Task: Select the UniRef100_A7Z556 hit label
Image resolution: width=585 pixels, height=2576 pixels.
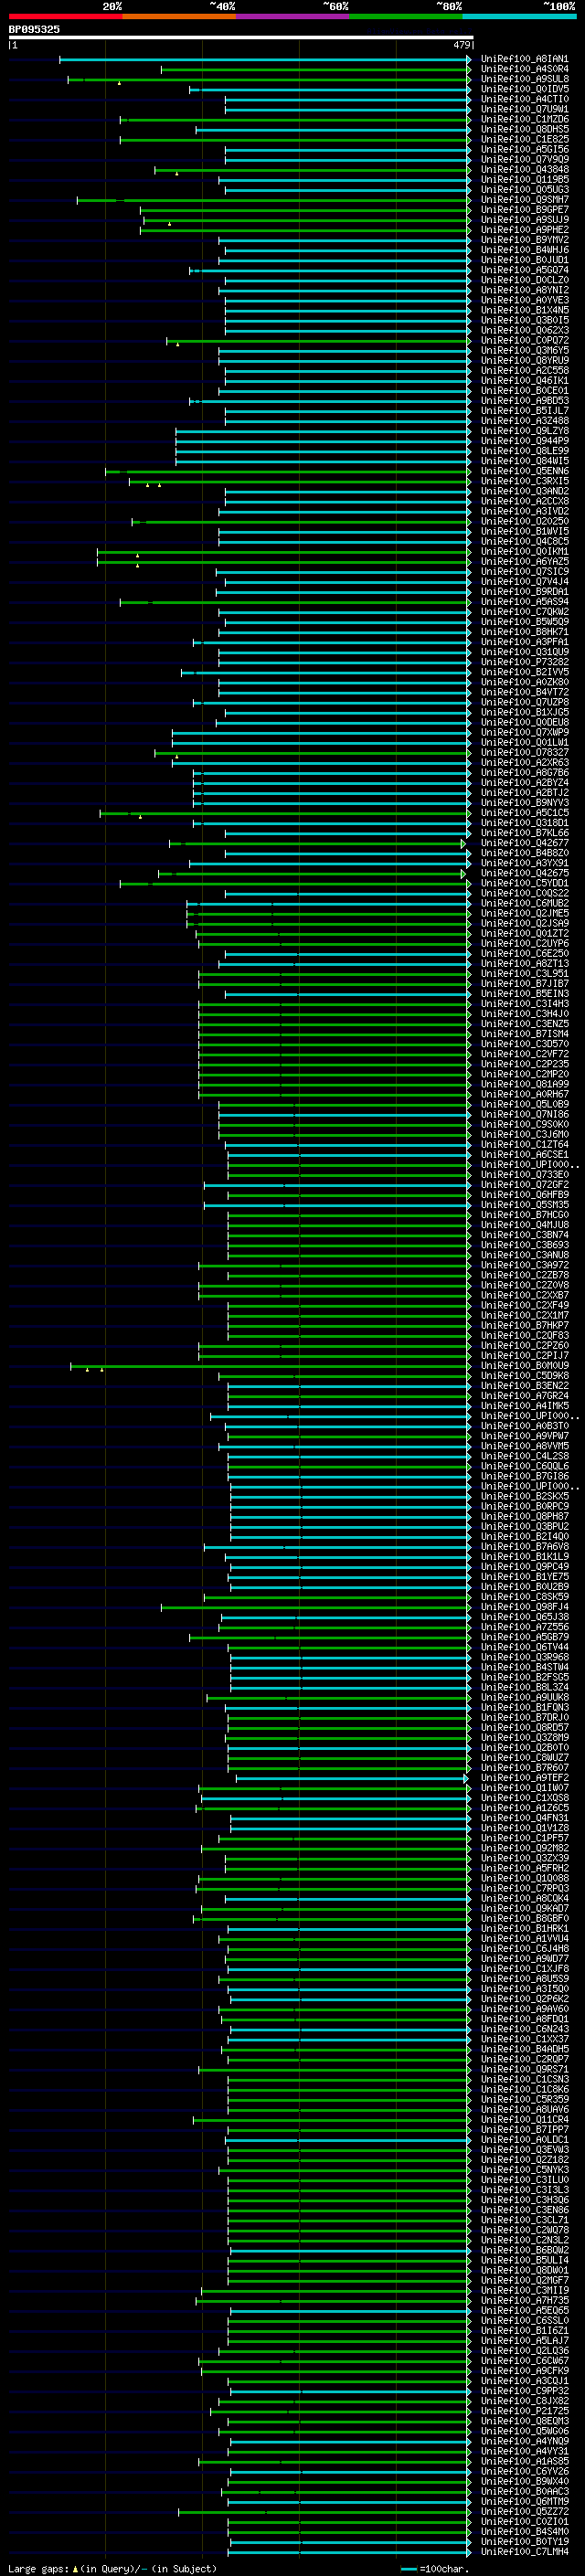Action: [x=524, y=1627]
